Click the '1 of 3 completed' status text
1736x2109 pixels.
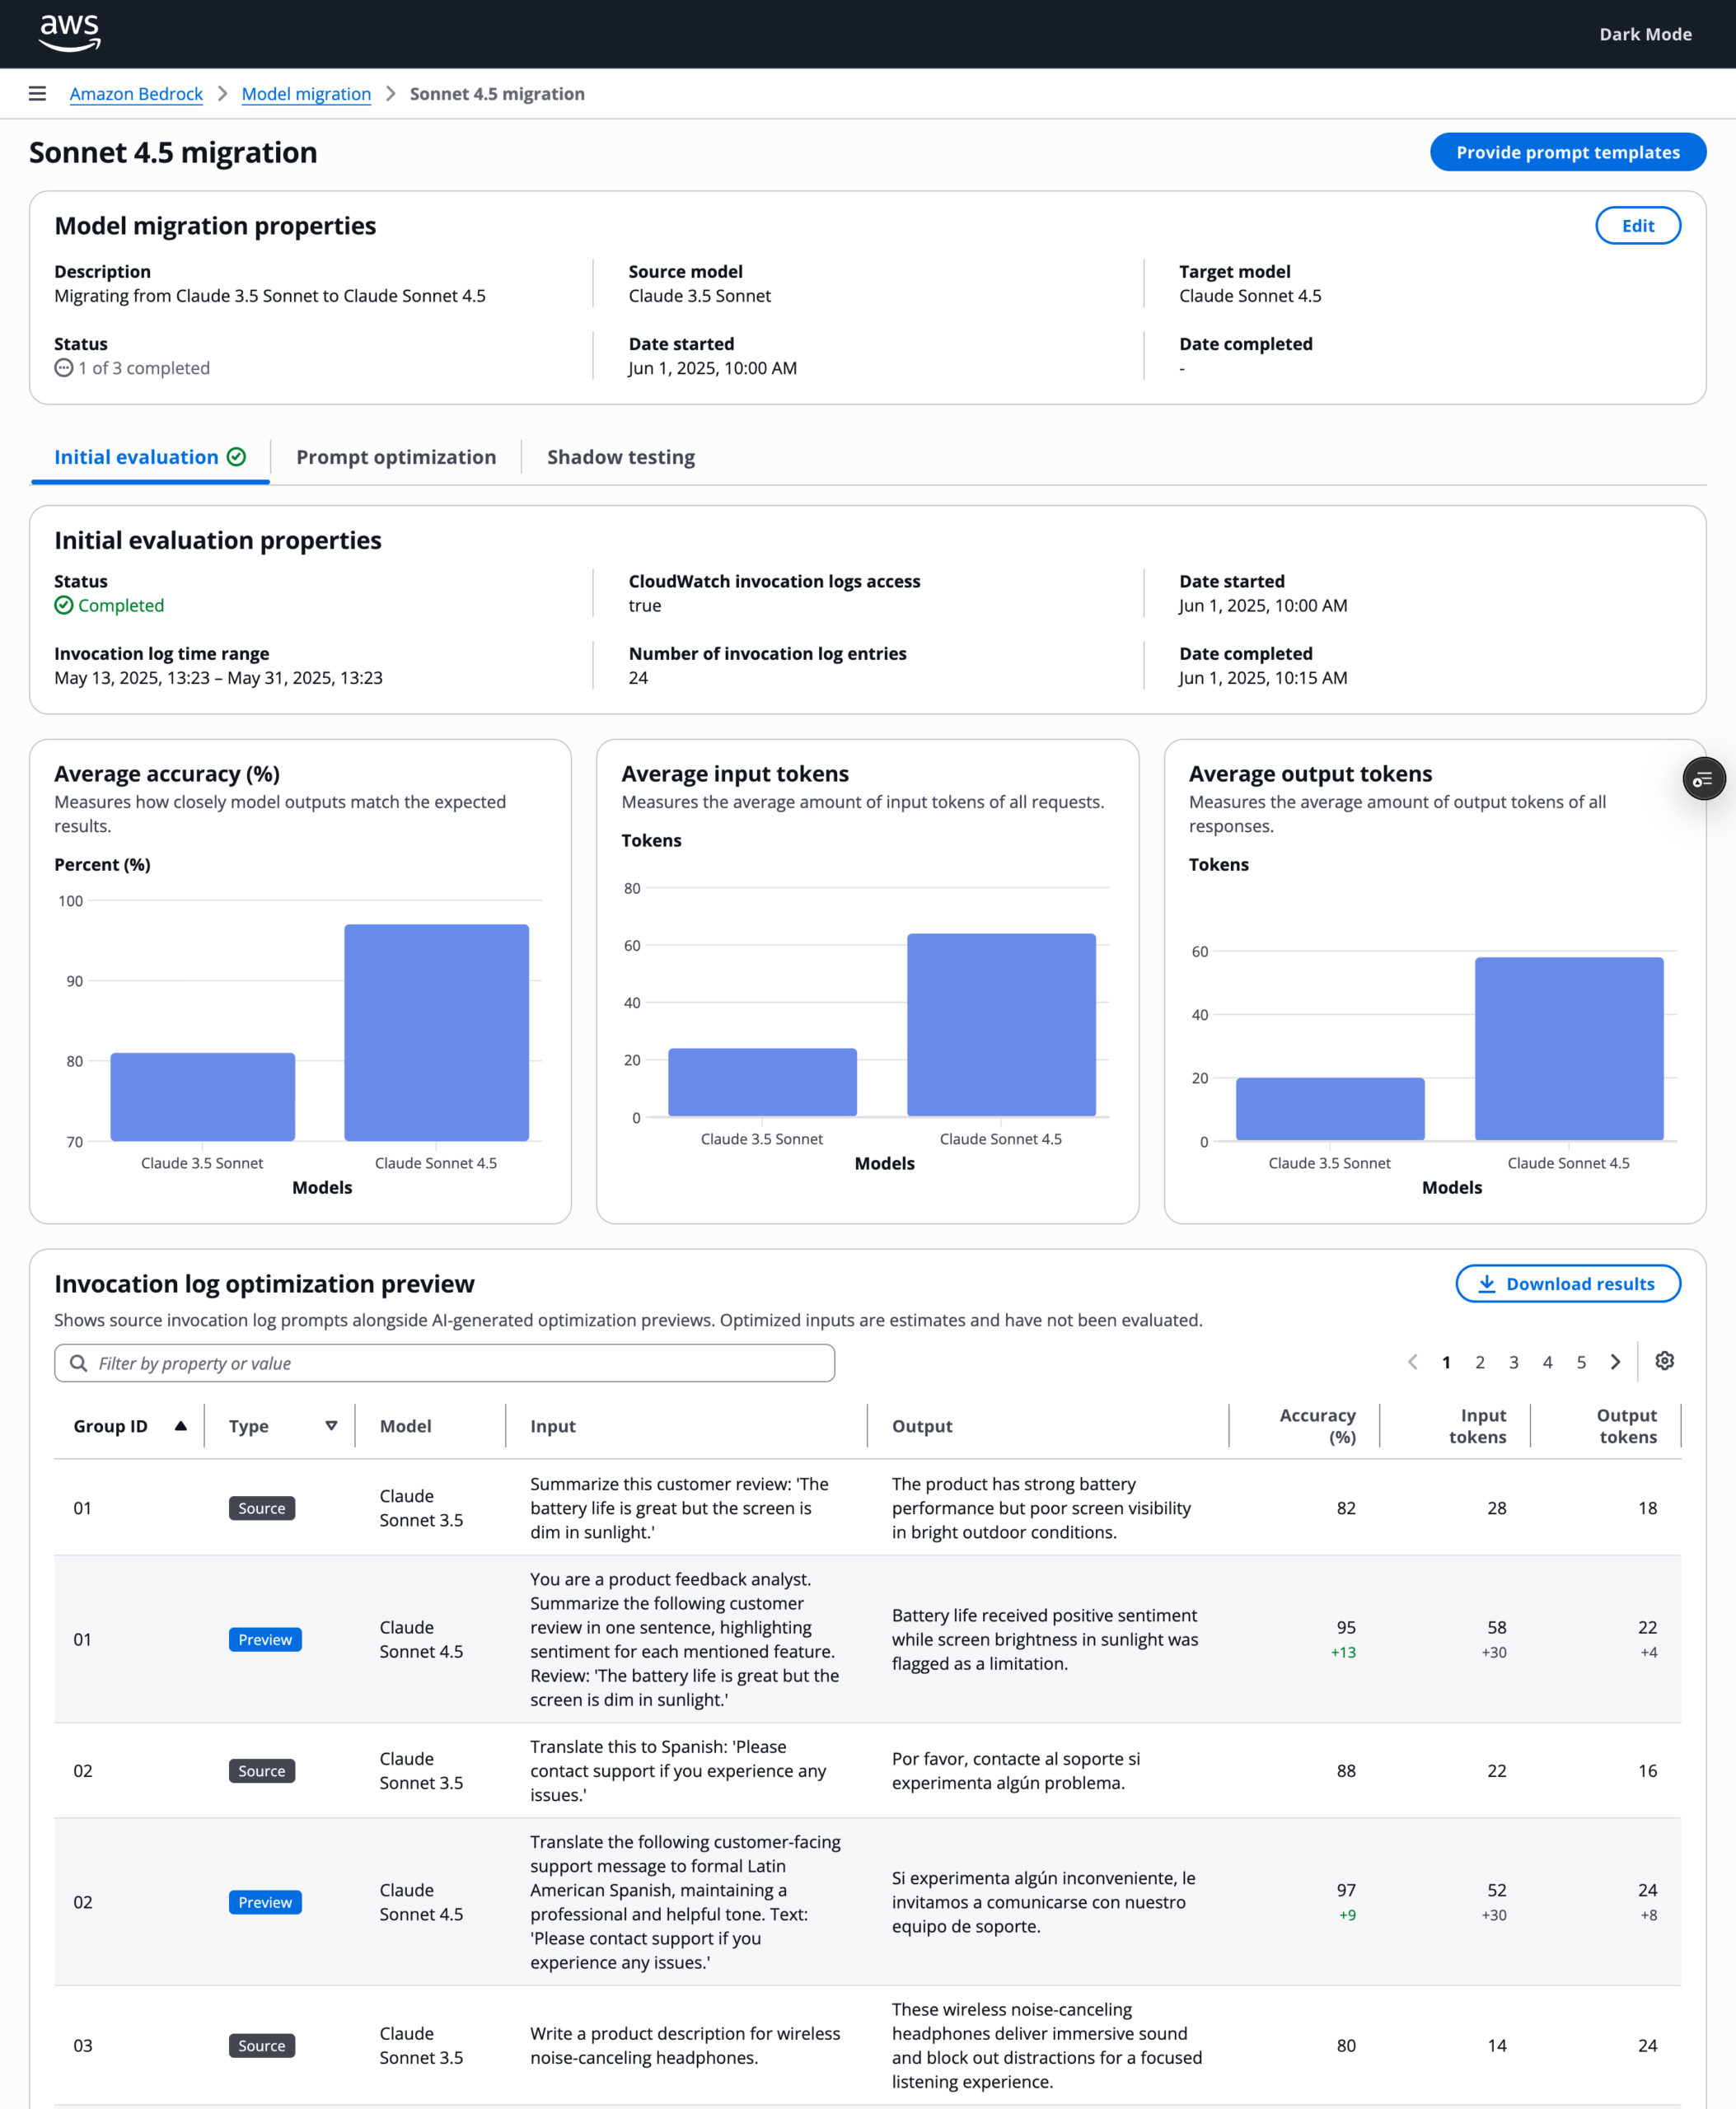tap(144, 368)
